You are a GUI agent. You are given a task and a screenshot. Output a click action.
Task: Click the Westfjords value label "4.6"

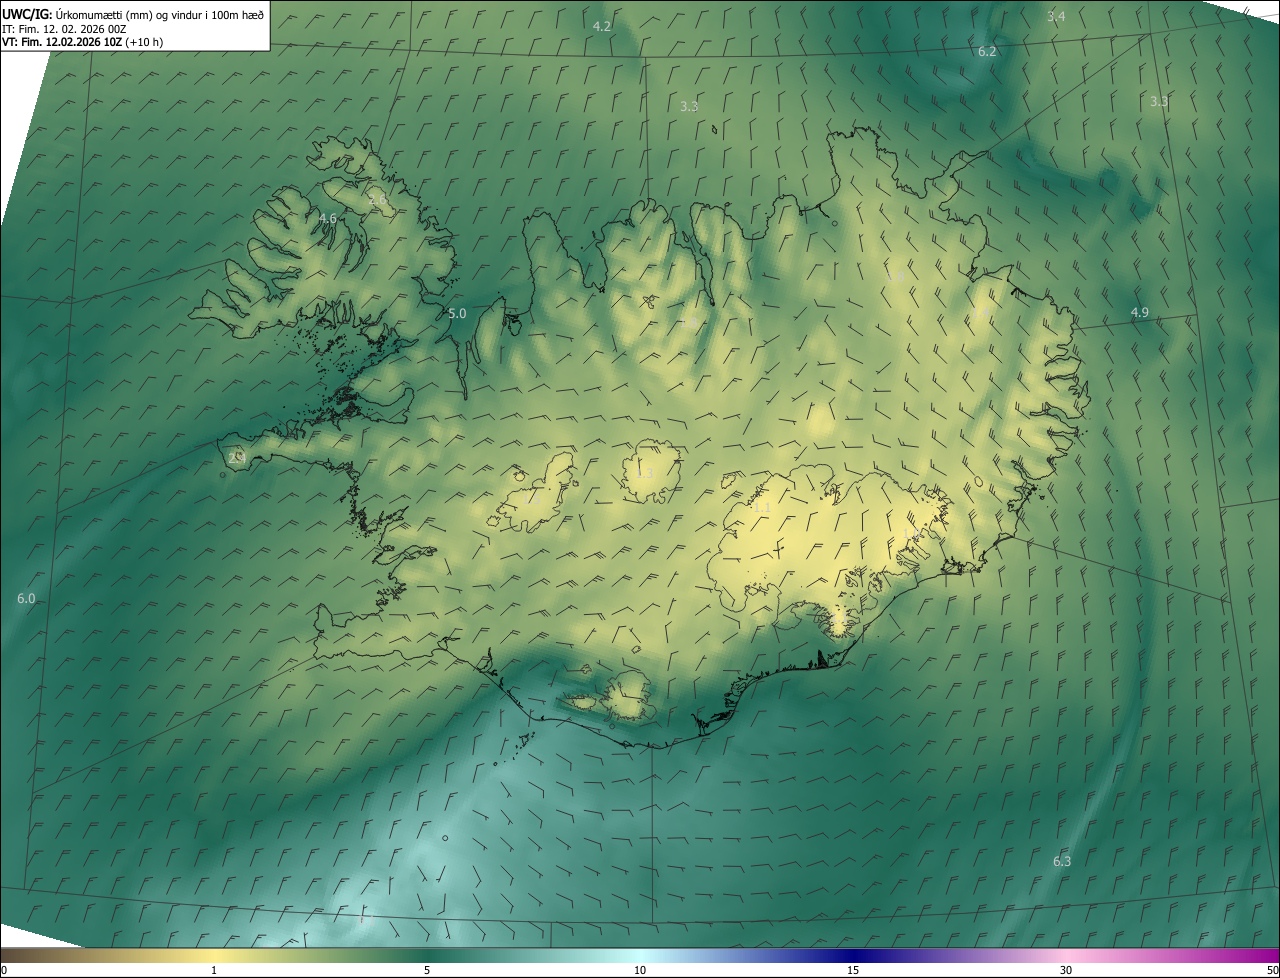tap(327, 218)
